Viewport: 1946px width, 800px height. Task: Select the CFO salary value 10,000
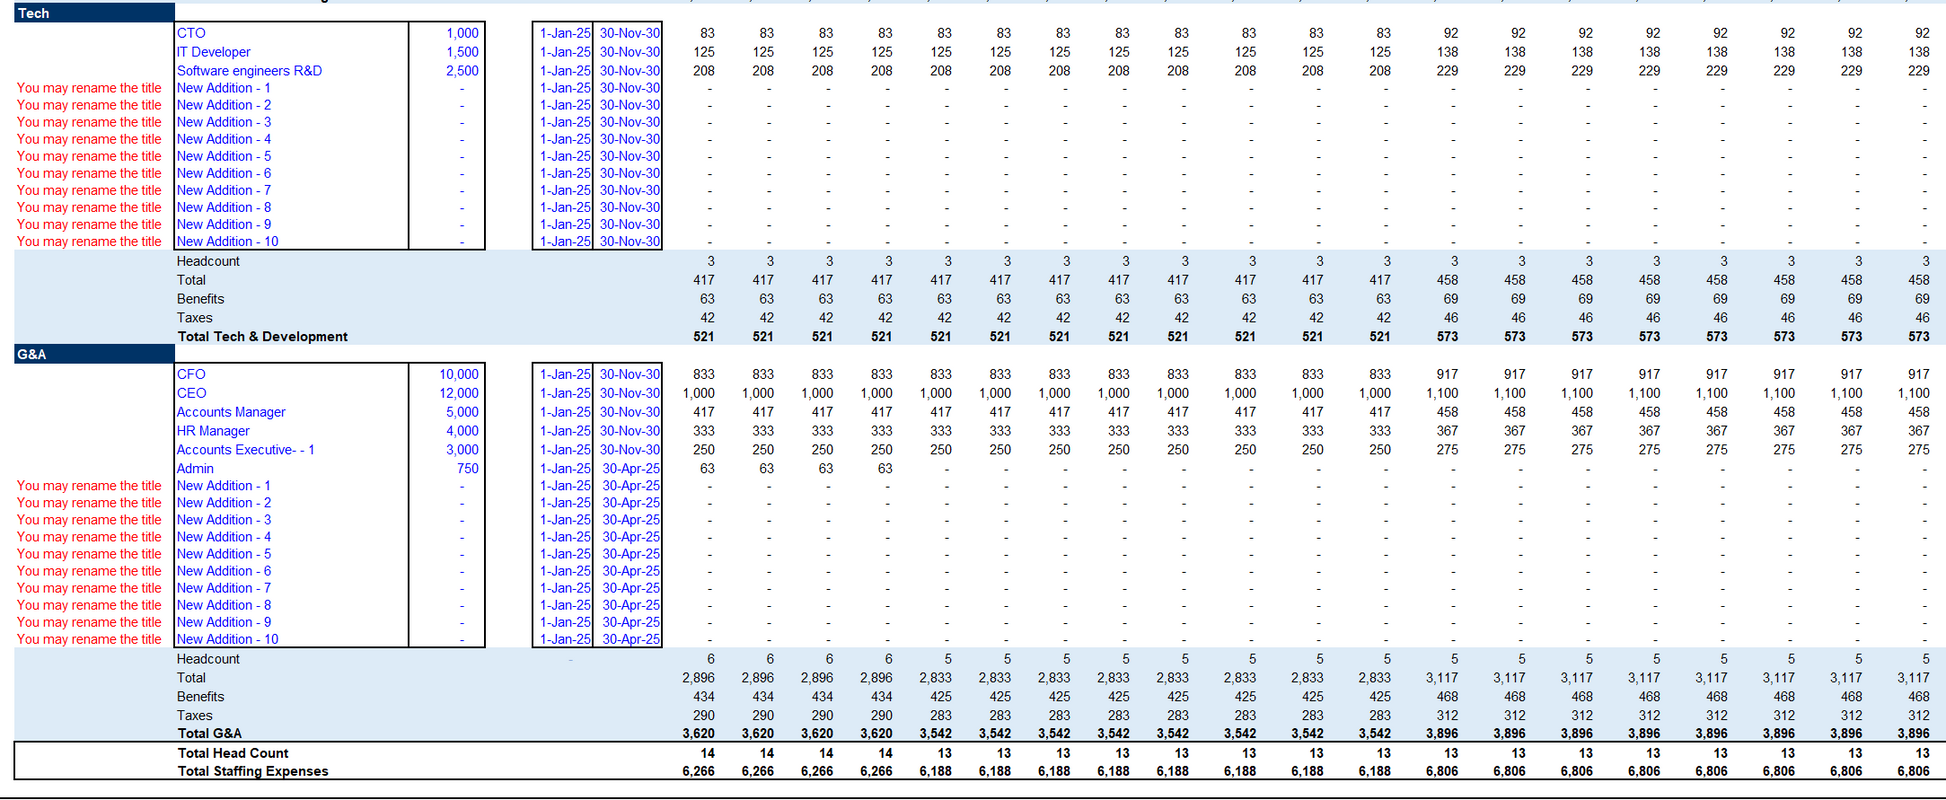(458, 374)
